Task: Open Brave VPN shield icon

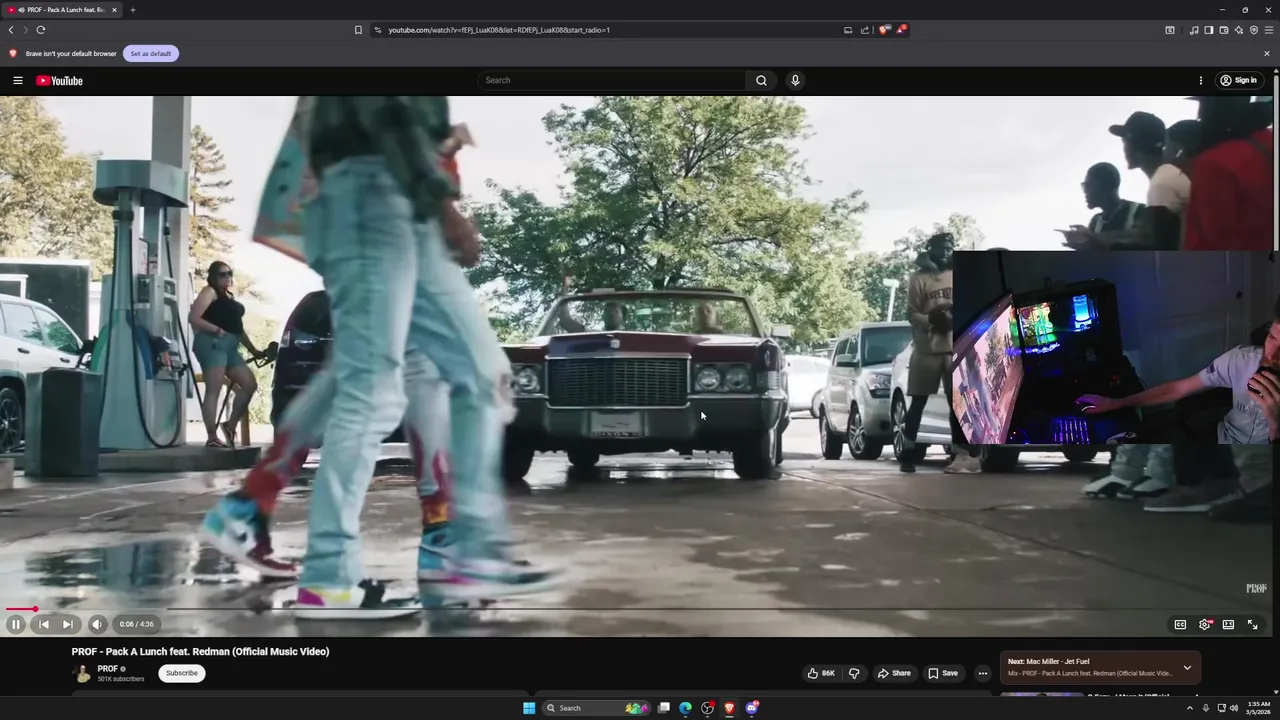Action: tap(1254, 30)
